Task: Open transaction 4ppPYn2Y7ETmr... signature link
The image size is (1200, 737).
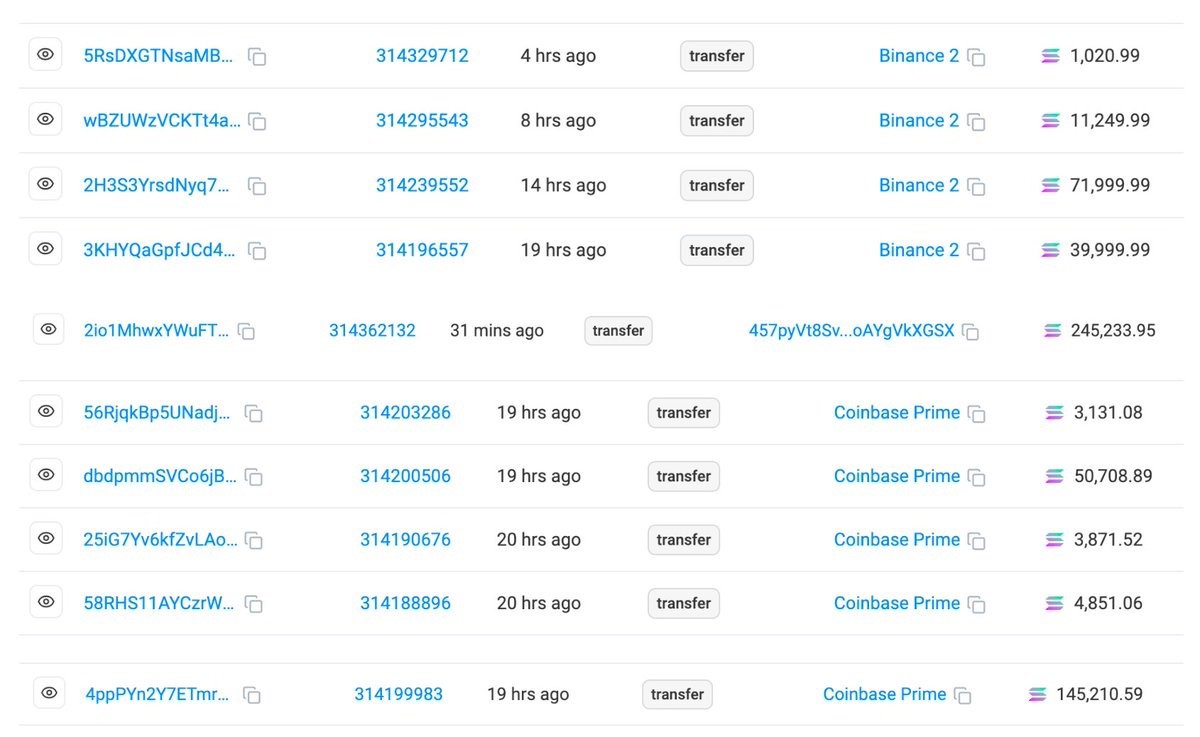Action: coord(157,694)
